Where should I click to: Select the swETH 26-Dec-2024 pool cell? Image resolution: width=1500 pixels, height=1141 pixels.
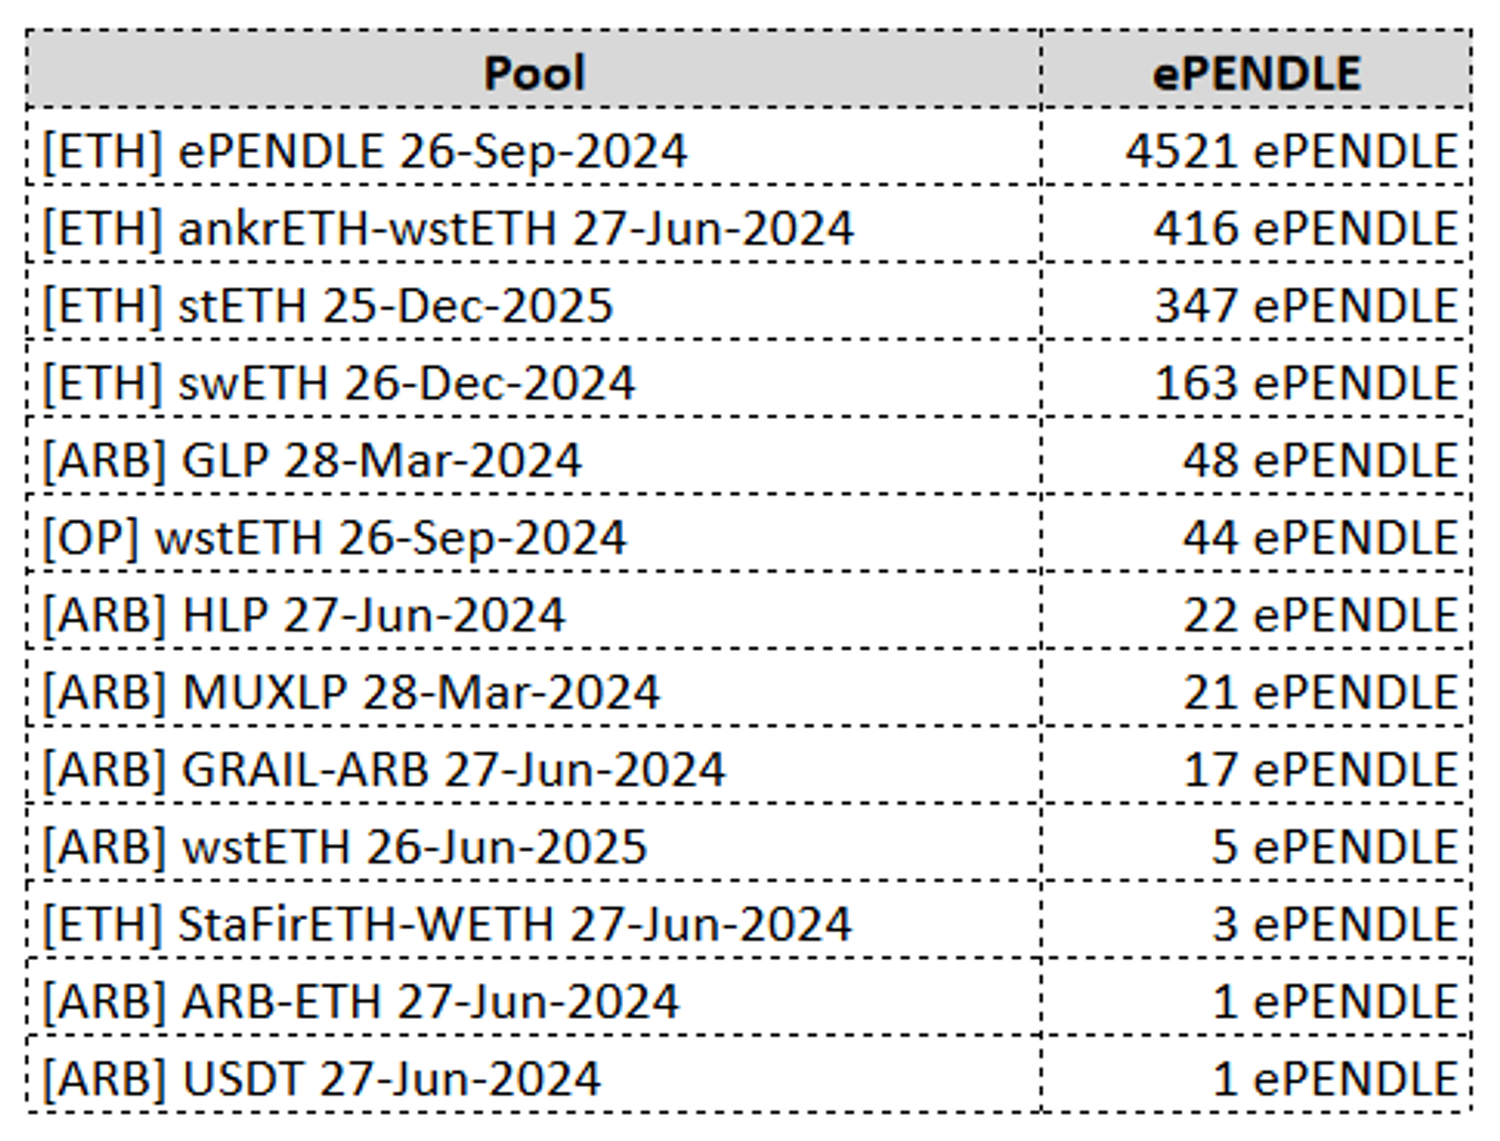[x=339, y=383]
